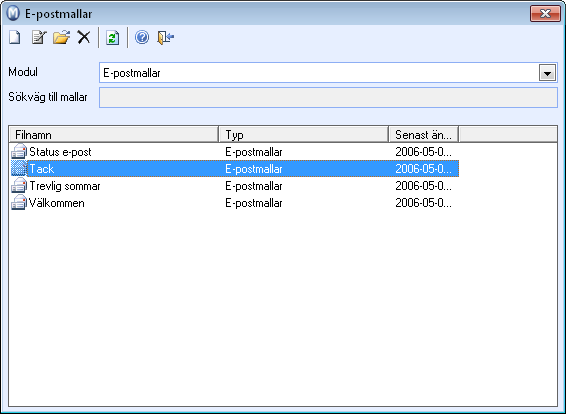Select the Trevlig sommar template
Viewport: 566px width, 414px height.
[65, 186]
